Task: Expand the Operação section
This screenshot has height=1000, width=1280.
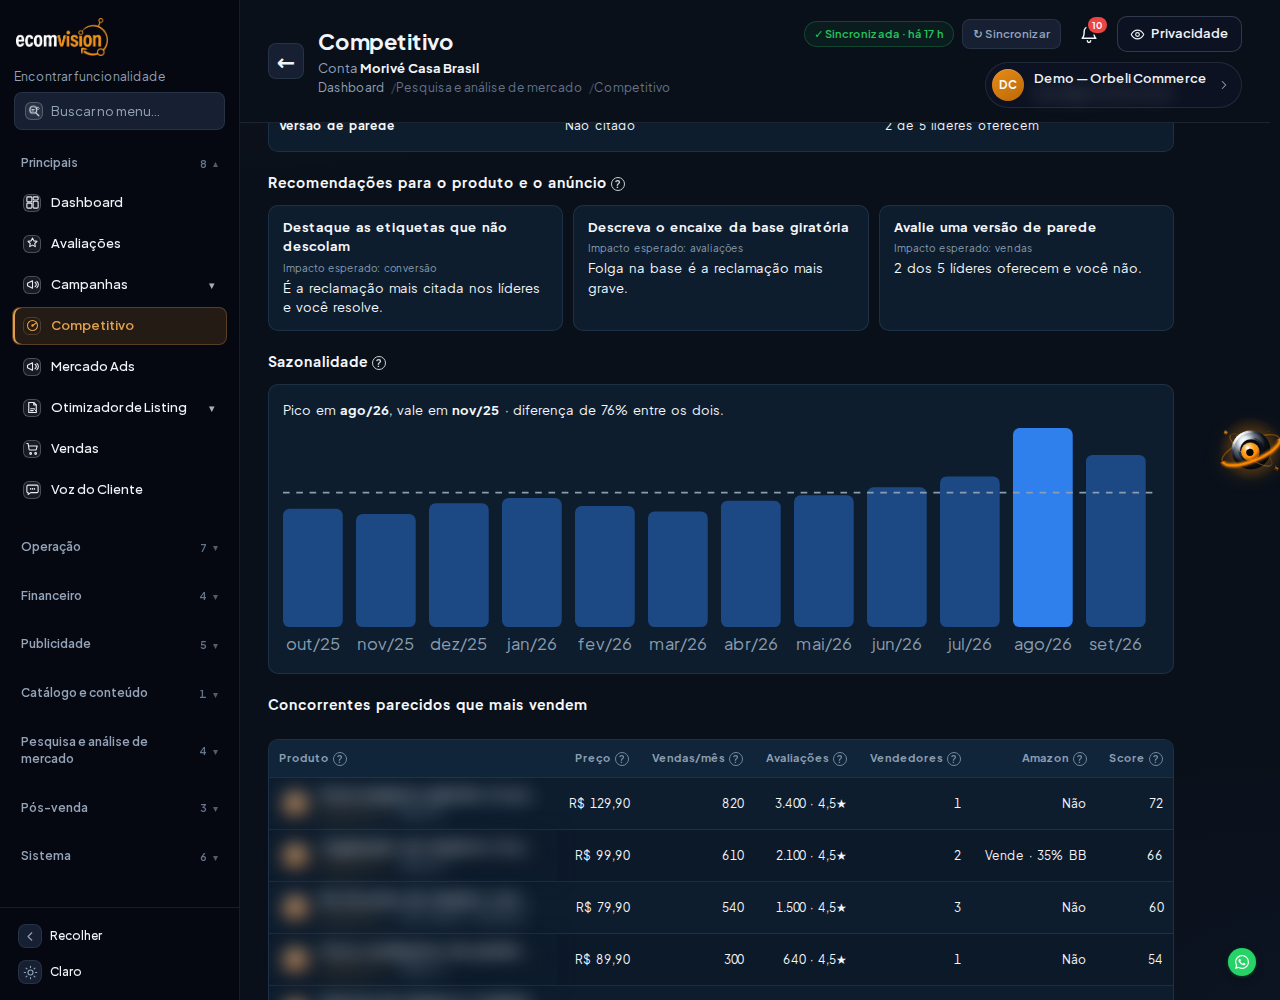Action: (119, 547)
